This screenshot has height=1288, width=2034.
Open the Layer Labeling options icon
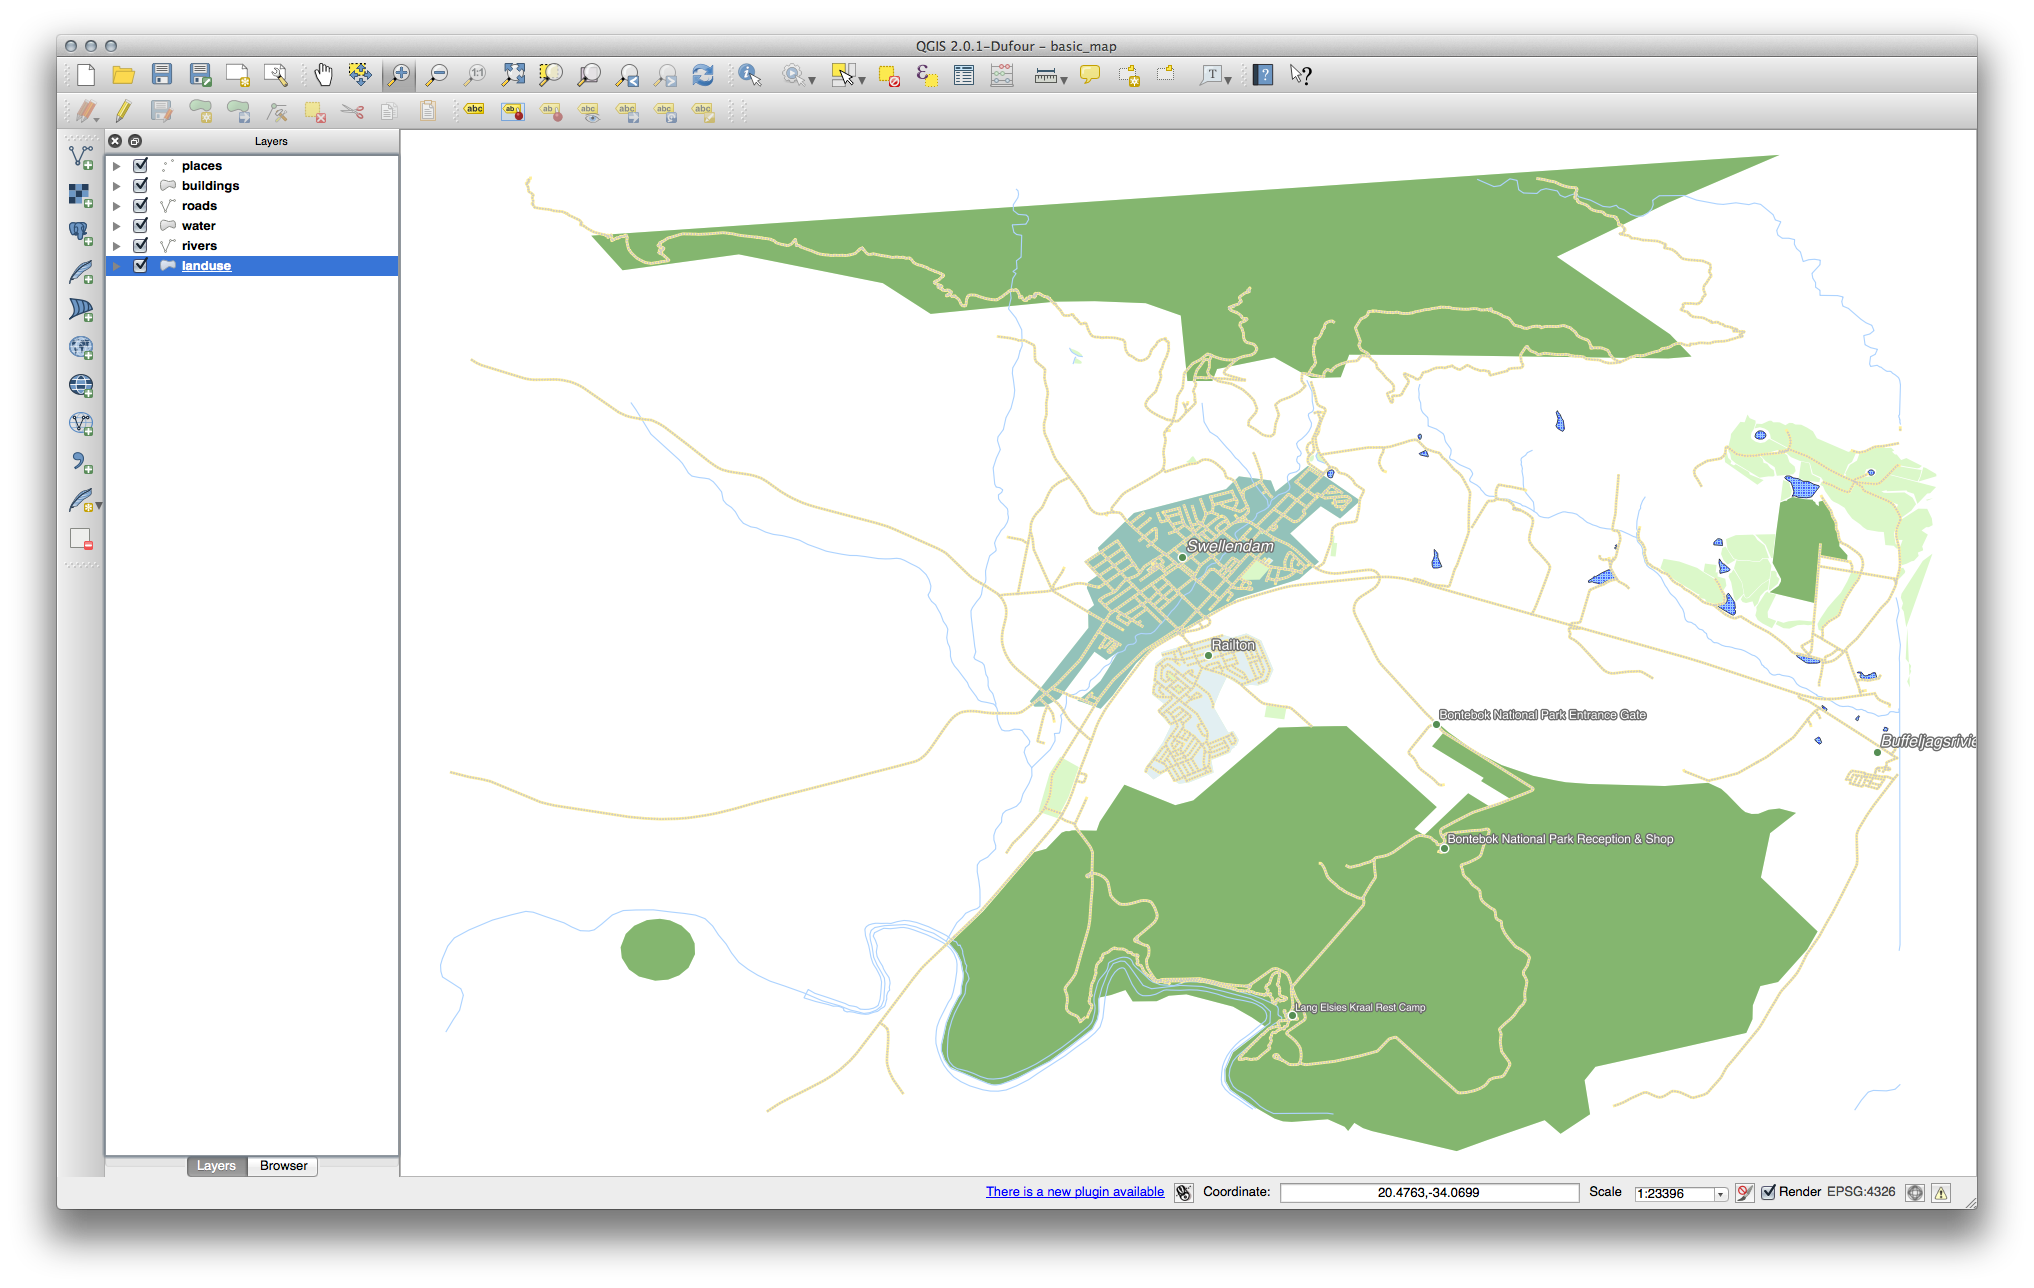click(x=474, y=110)
